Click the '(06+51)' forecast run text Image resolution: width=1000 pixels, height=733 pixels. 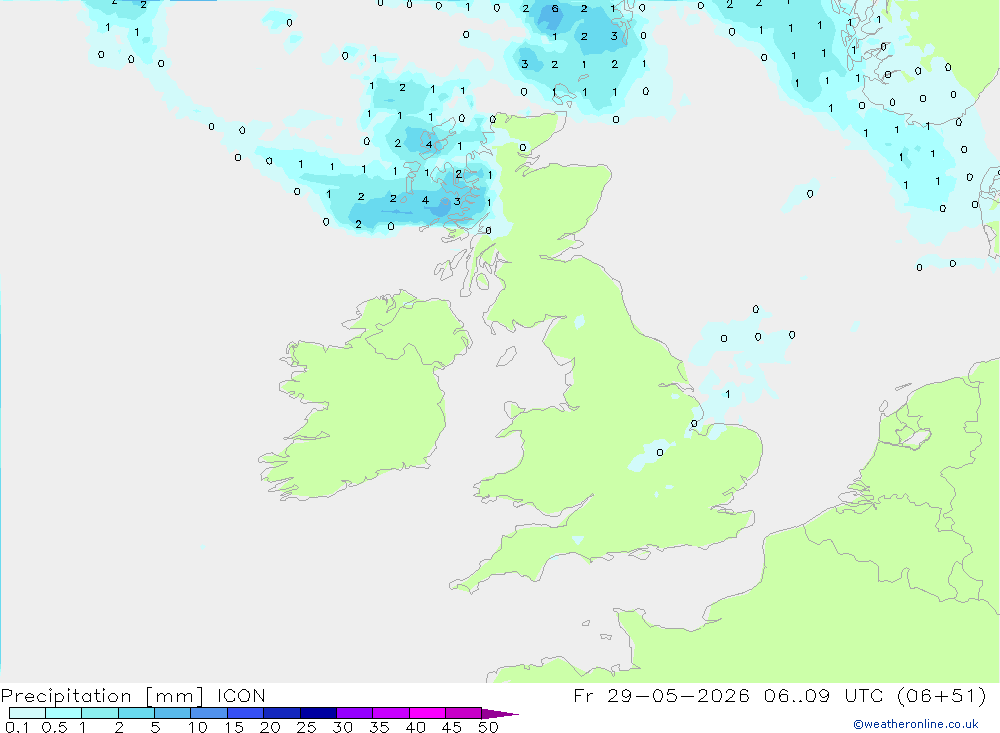click(941, 695)
